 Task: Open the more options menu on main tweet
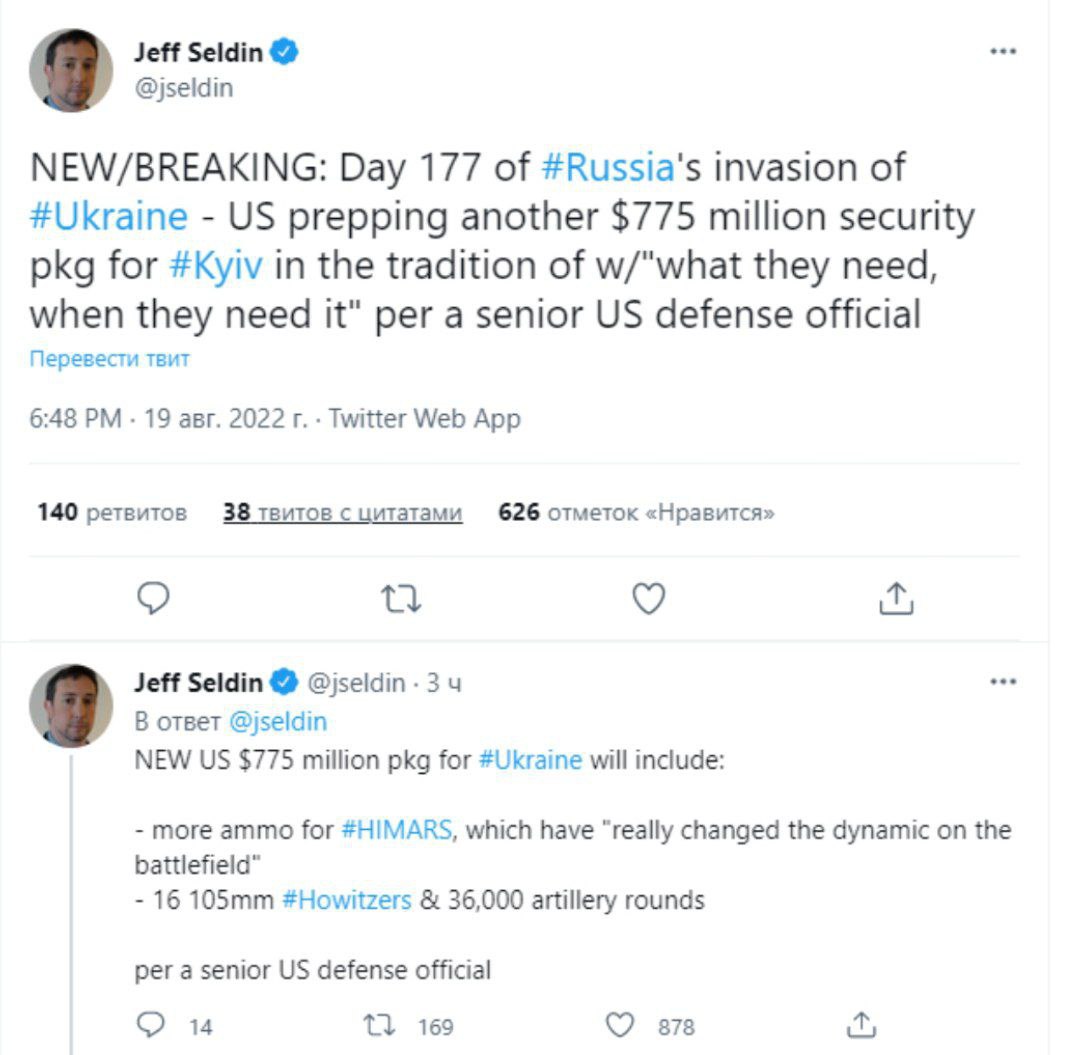tap(1003, 51)
